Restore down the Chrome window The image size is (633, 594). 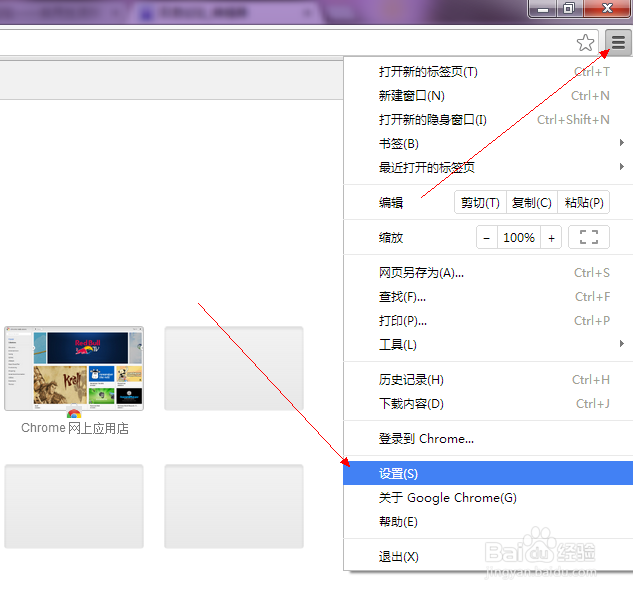point(569,9)
